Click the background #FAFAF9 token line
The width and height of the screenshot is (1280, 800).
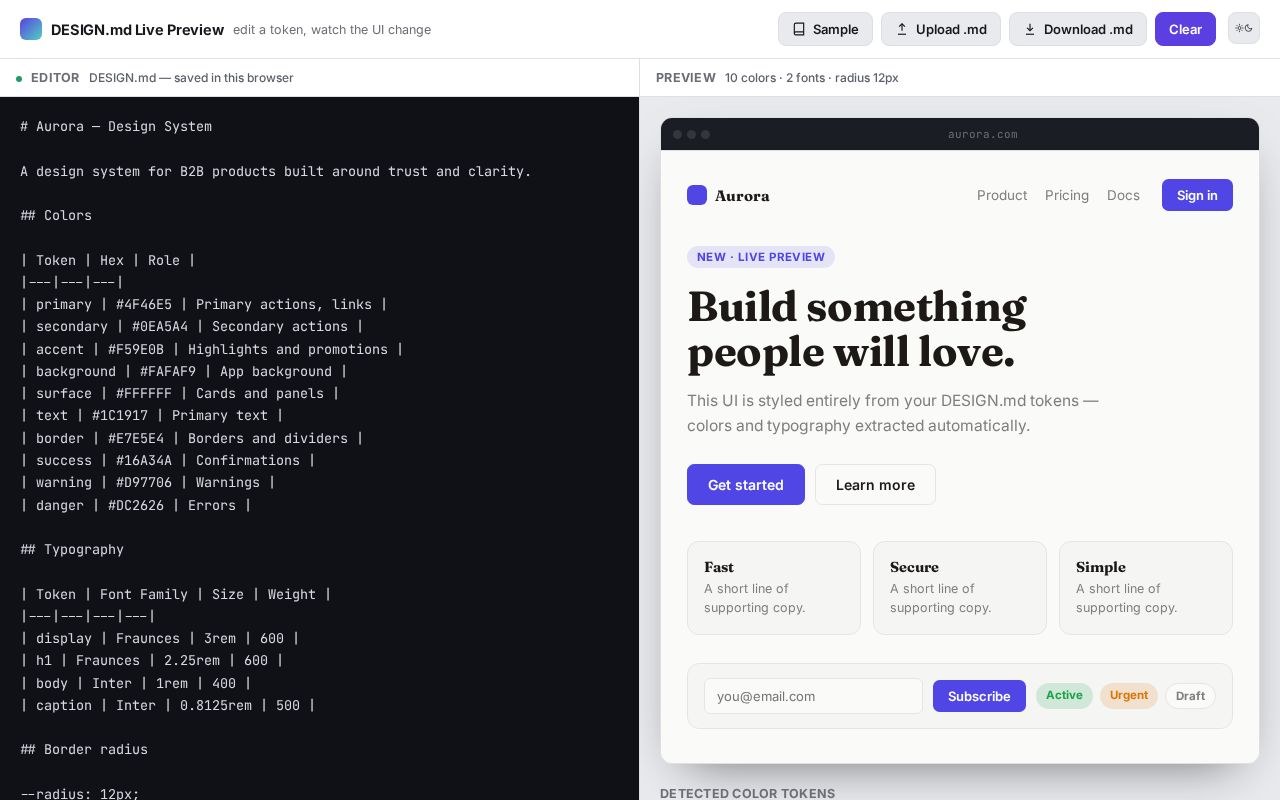click(x=184, y=371)
